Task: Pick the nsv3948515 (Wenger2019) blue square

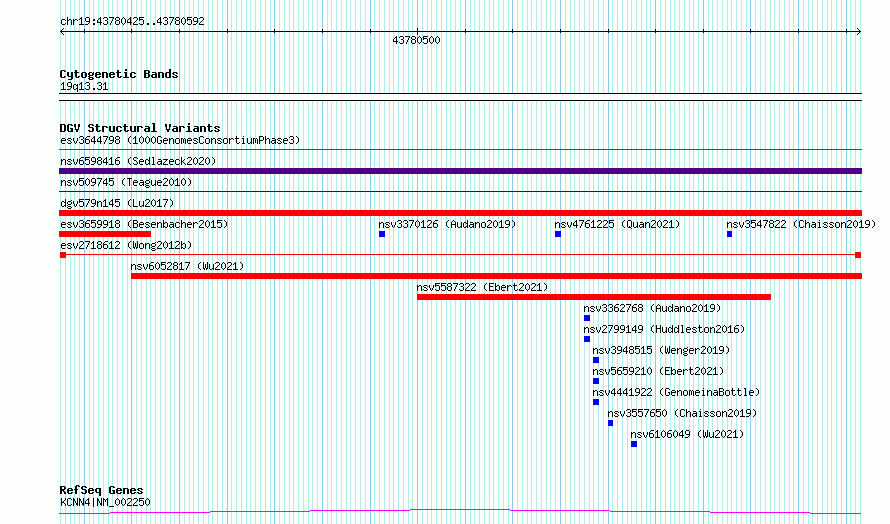Action: 596,360
